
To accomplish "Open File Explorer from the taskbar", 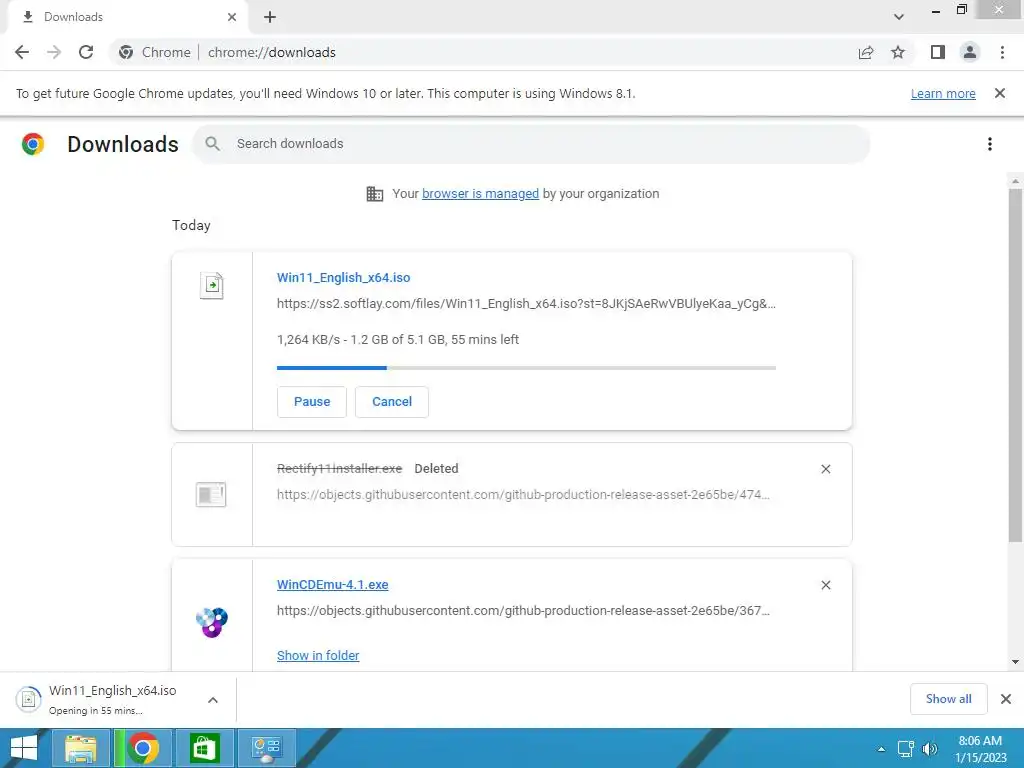I will (x=80, y=748).
